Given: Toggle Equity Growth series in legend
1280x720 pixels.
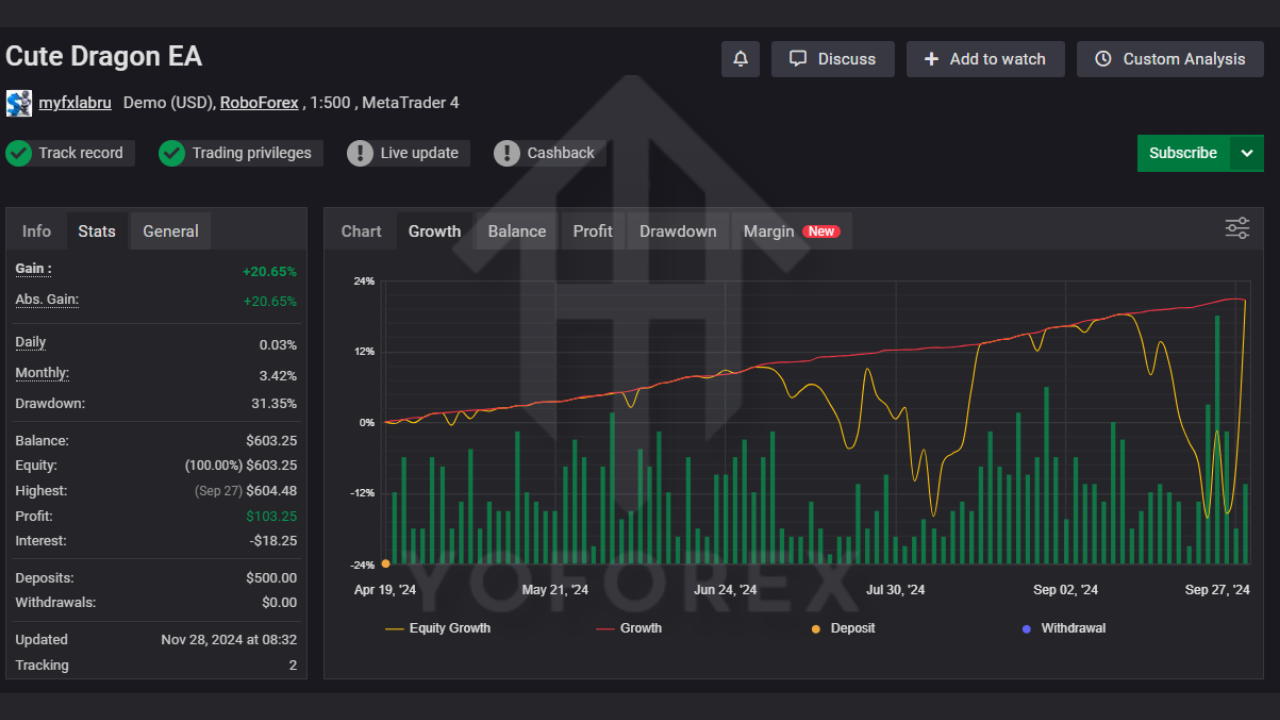Looking at the screenshot, I should click(438, 628).
